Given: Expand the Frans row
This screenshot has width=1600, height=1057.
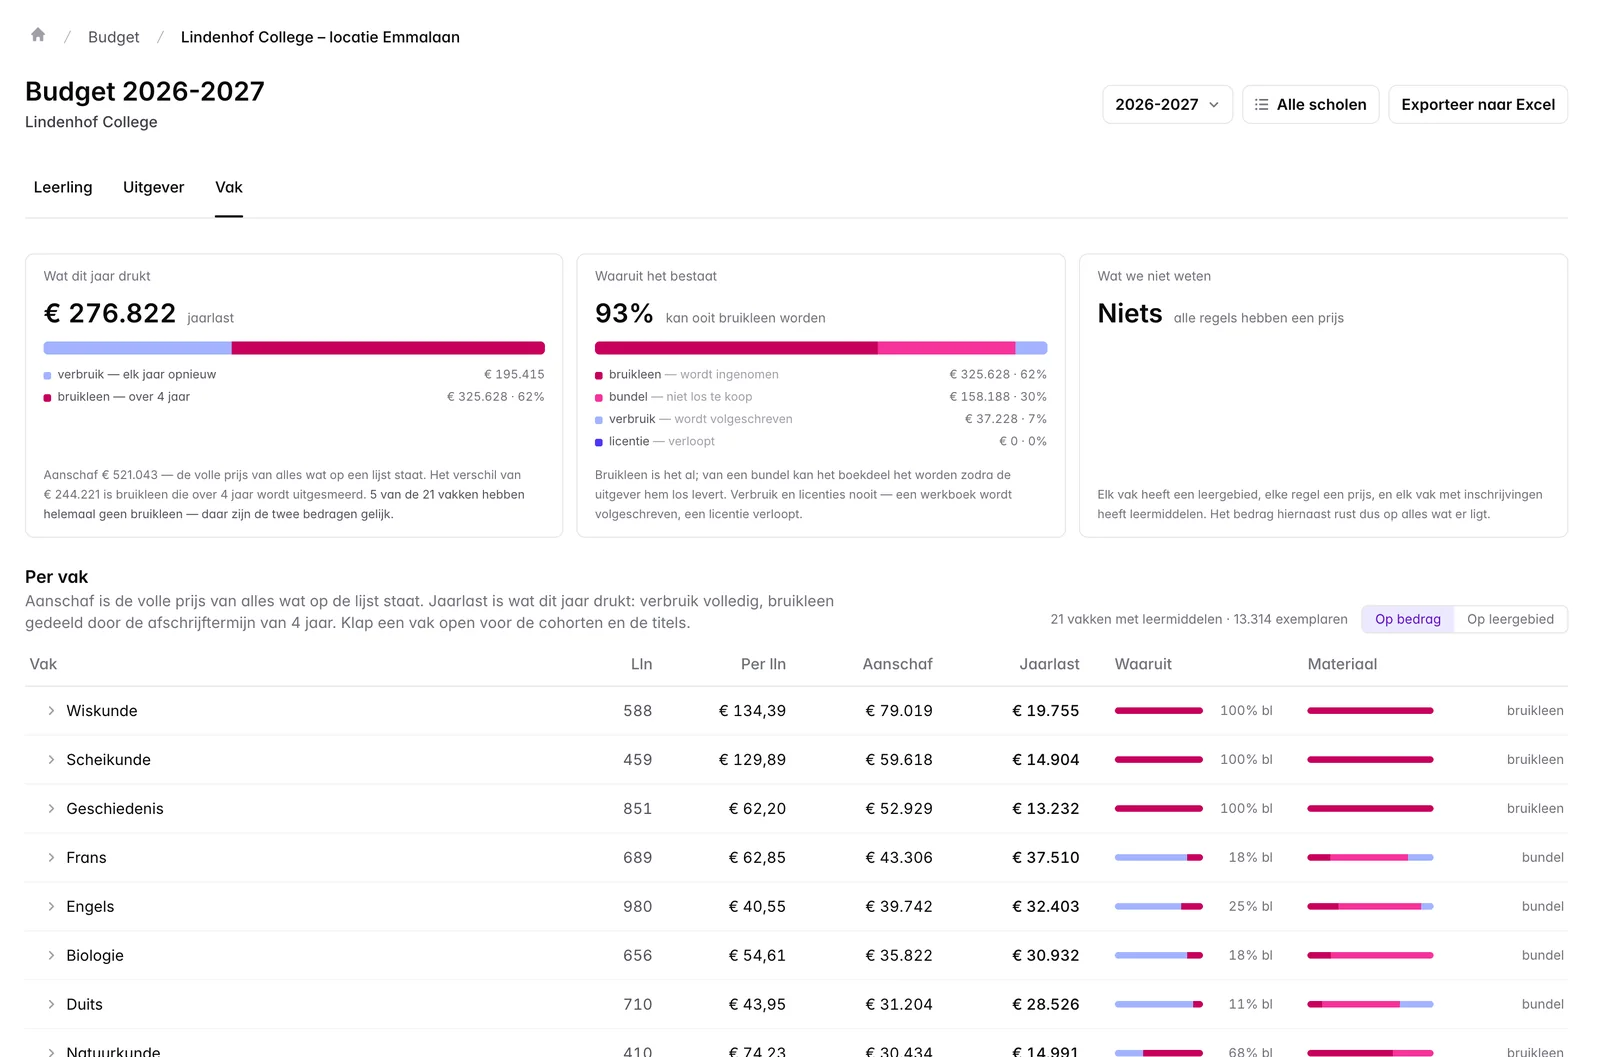Looking at the screenshot, I should 51,858.
